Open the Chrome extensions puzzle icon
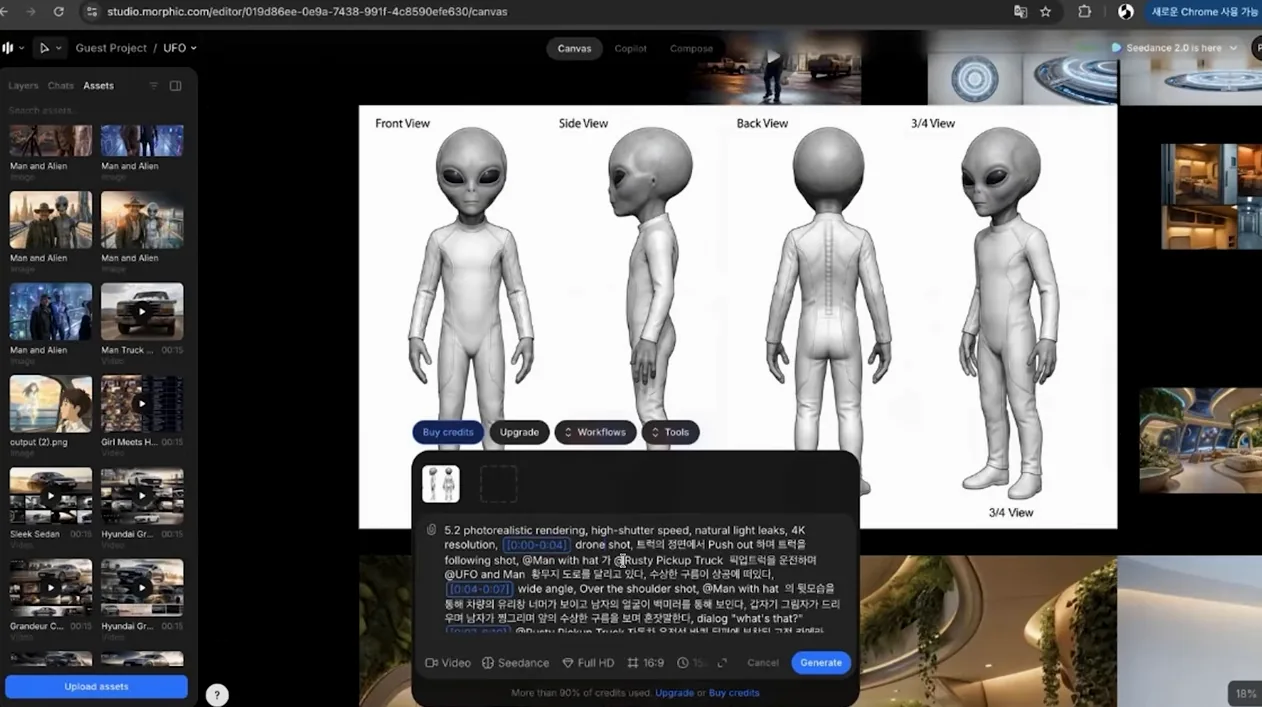1262x707 pixels. 1085,12
